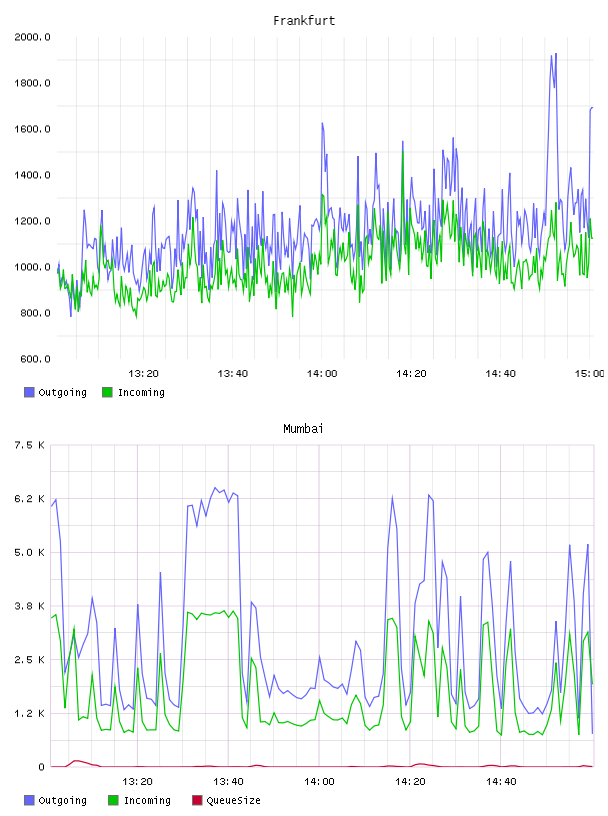608x816 pixels.
Task: Click the 1.2 K y-axis label on Mumbai chart
Action: (x=29, y=713)
